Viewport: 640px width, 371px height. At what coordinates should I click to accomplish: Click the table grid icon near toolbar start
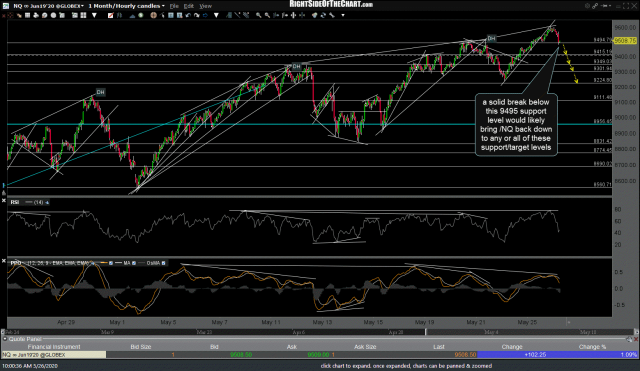point(27,15)
